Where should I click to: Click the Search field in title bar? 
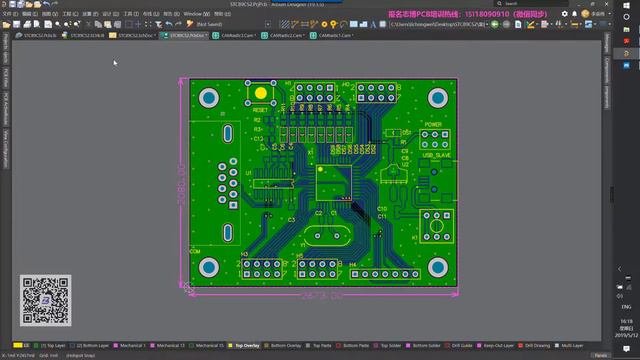[530, 4]
